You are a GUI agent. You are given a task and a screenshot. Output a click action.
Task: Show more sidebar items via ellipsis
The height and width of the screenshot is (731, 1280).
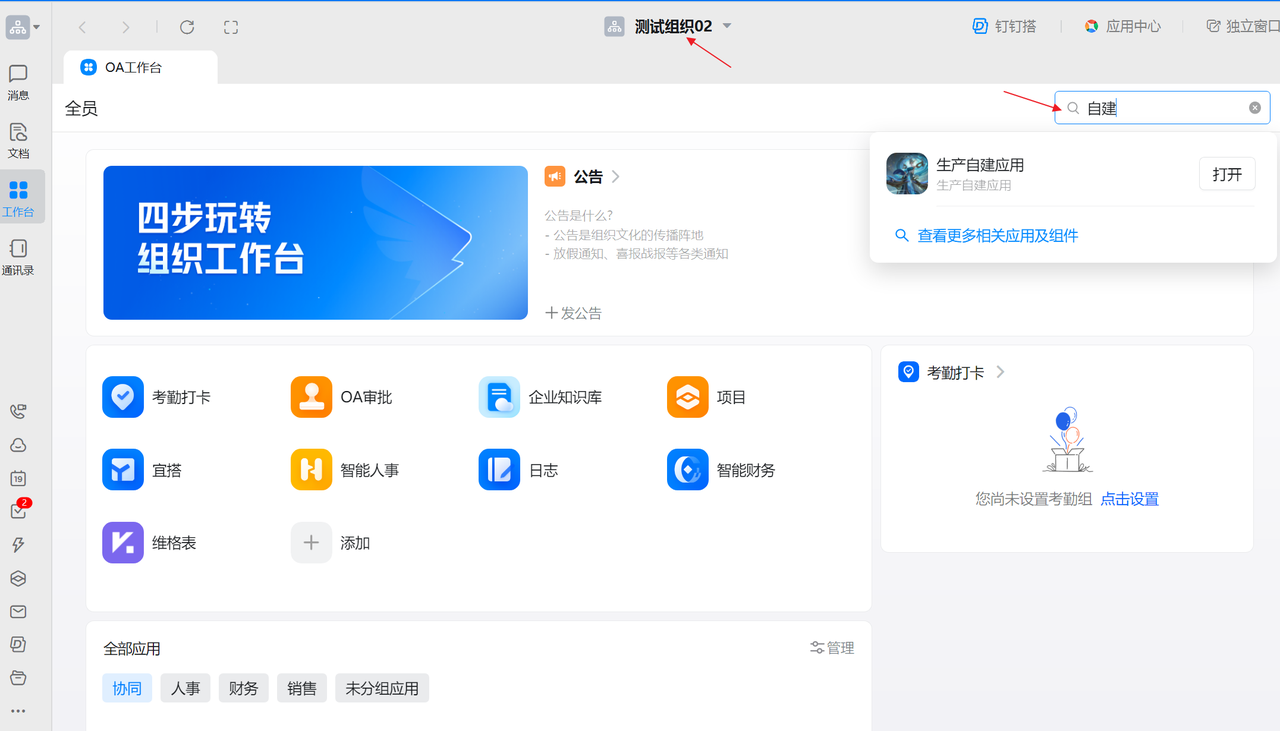(x=18, y=711)
